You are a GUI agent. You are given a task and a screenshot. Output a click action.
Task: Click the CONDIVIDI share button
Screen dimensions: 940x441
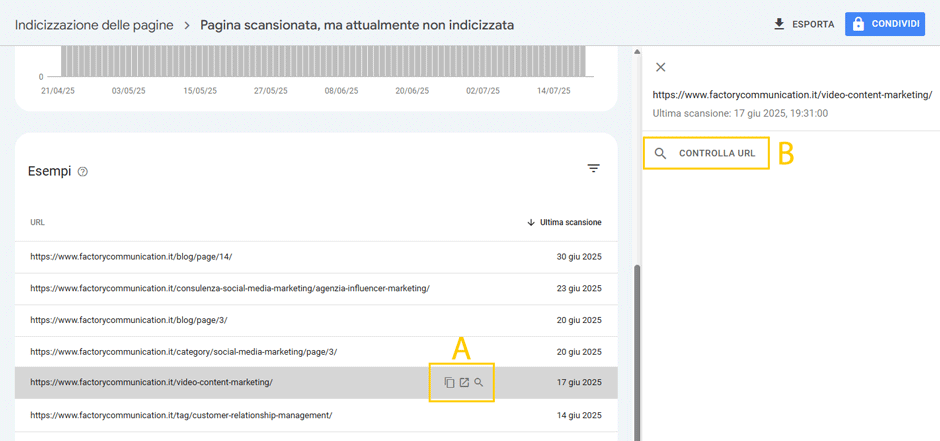pyautogui.click(x=885, y=25)
